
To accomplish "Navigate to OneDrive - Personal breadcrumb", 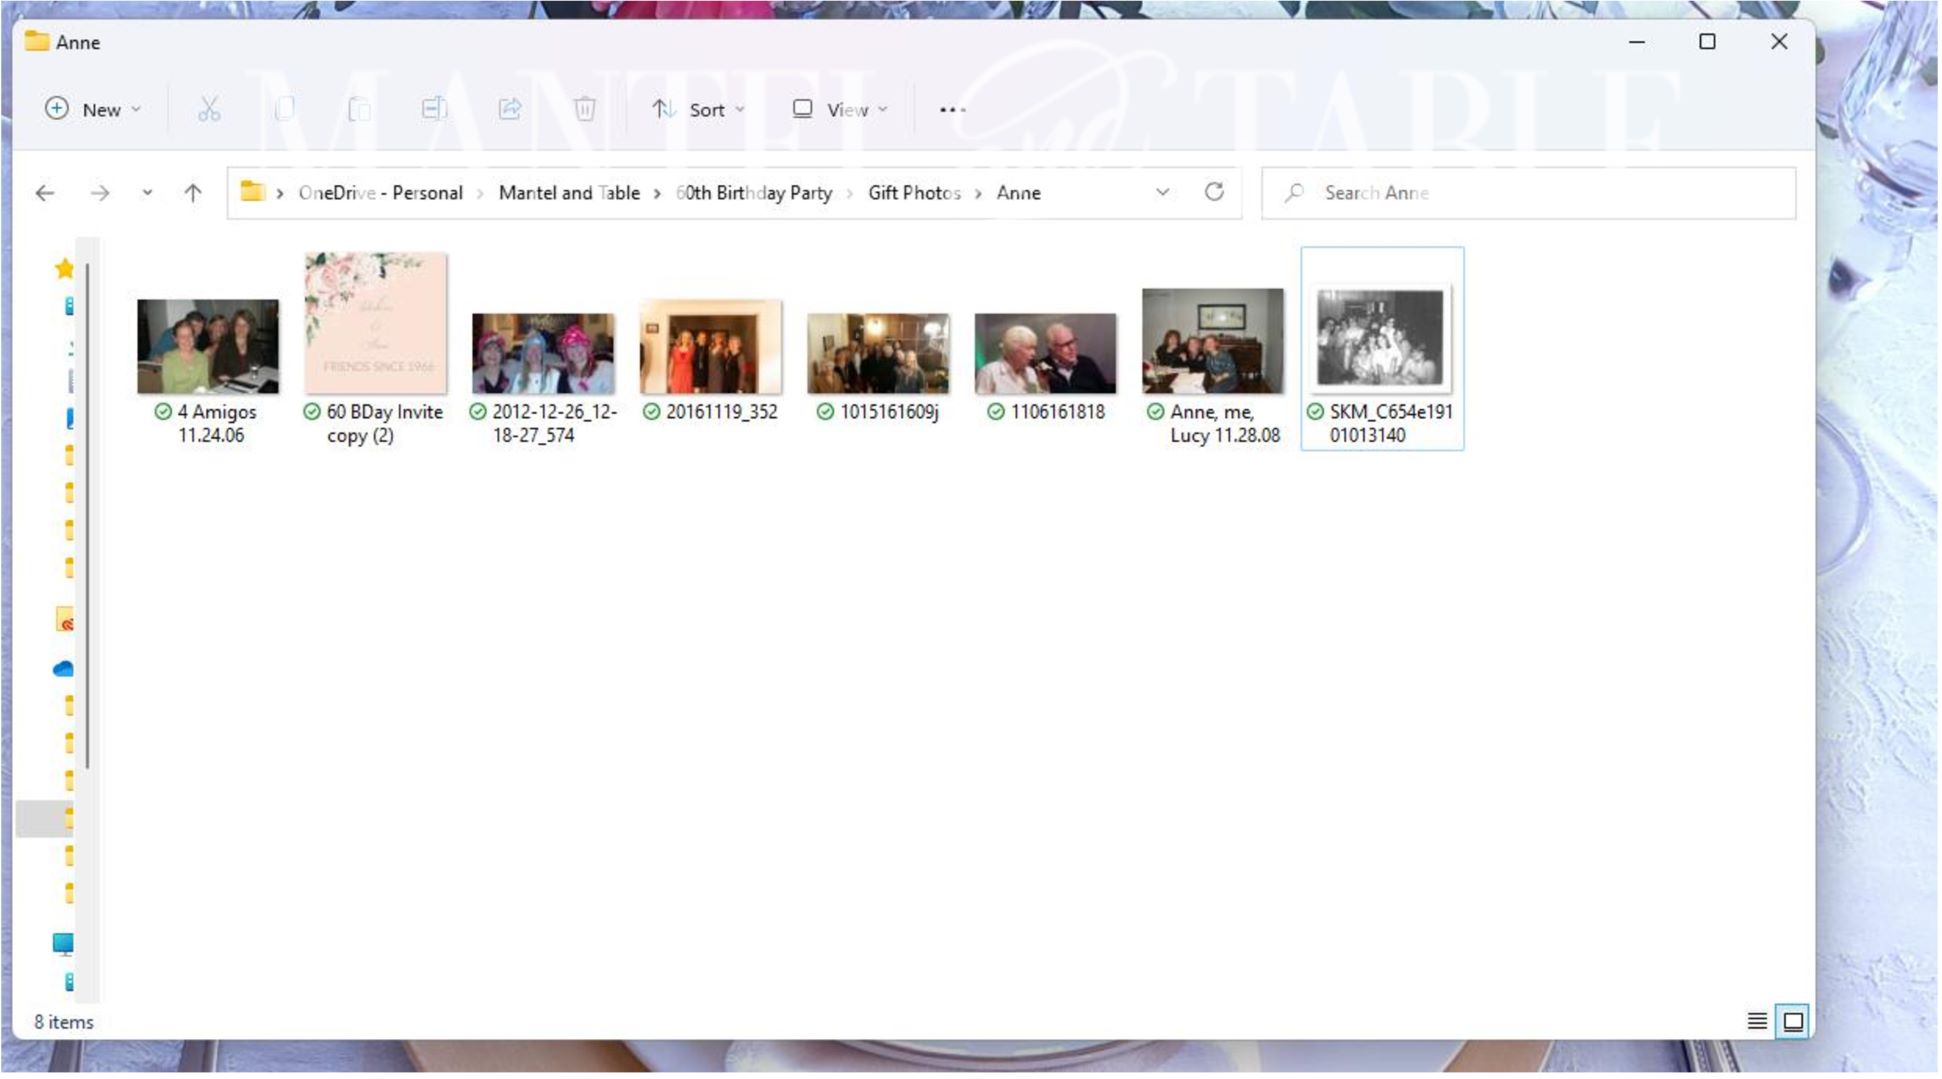I will coord(381,193).
